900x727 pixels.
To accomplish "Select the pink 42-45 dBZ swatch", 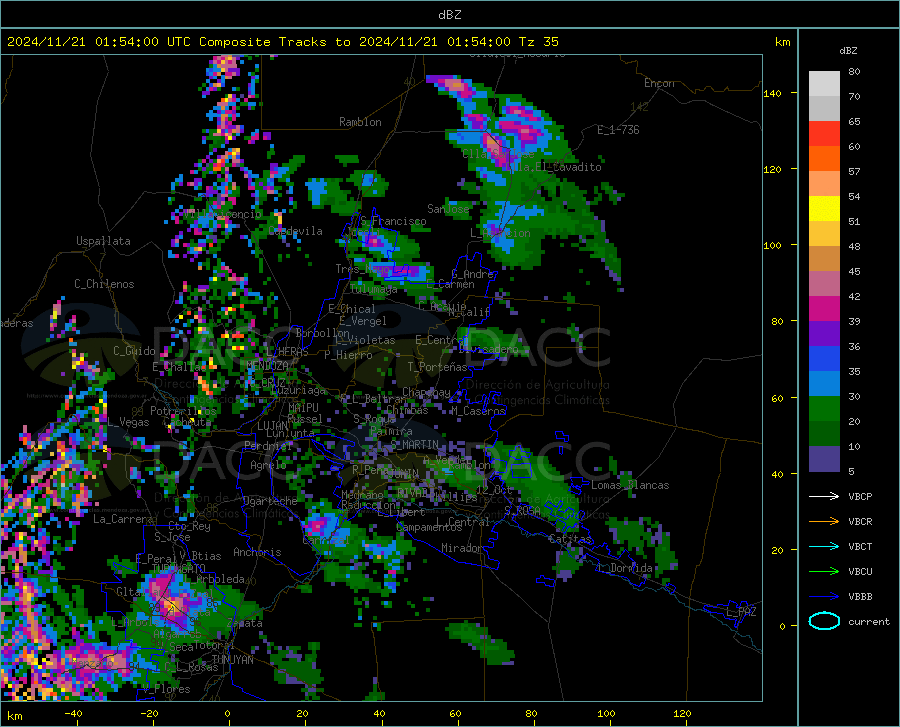I will 824,284.
